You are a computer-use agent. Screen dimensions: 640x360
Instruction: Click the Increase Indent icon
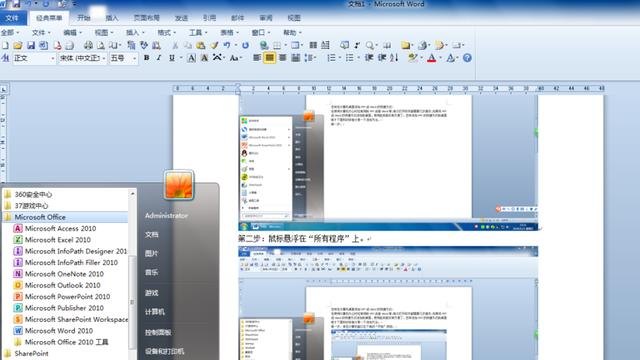[382, 58]
